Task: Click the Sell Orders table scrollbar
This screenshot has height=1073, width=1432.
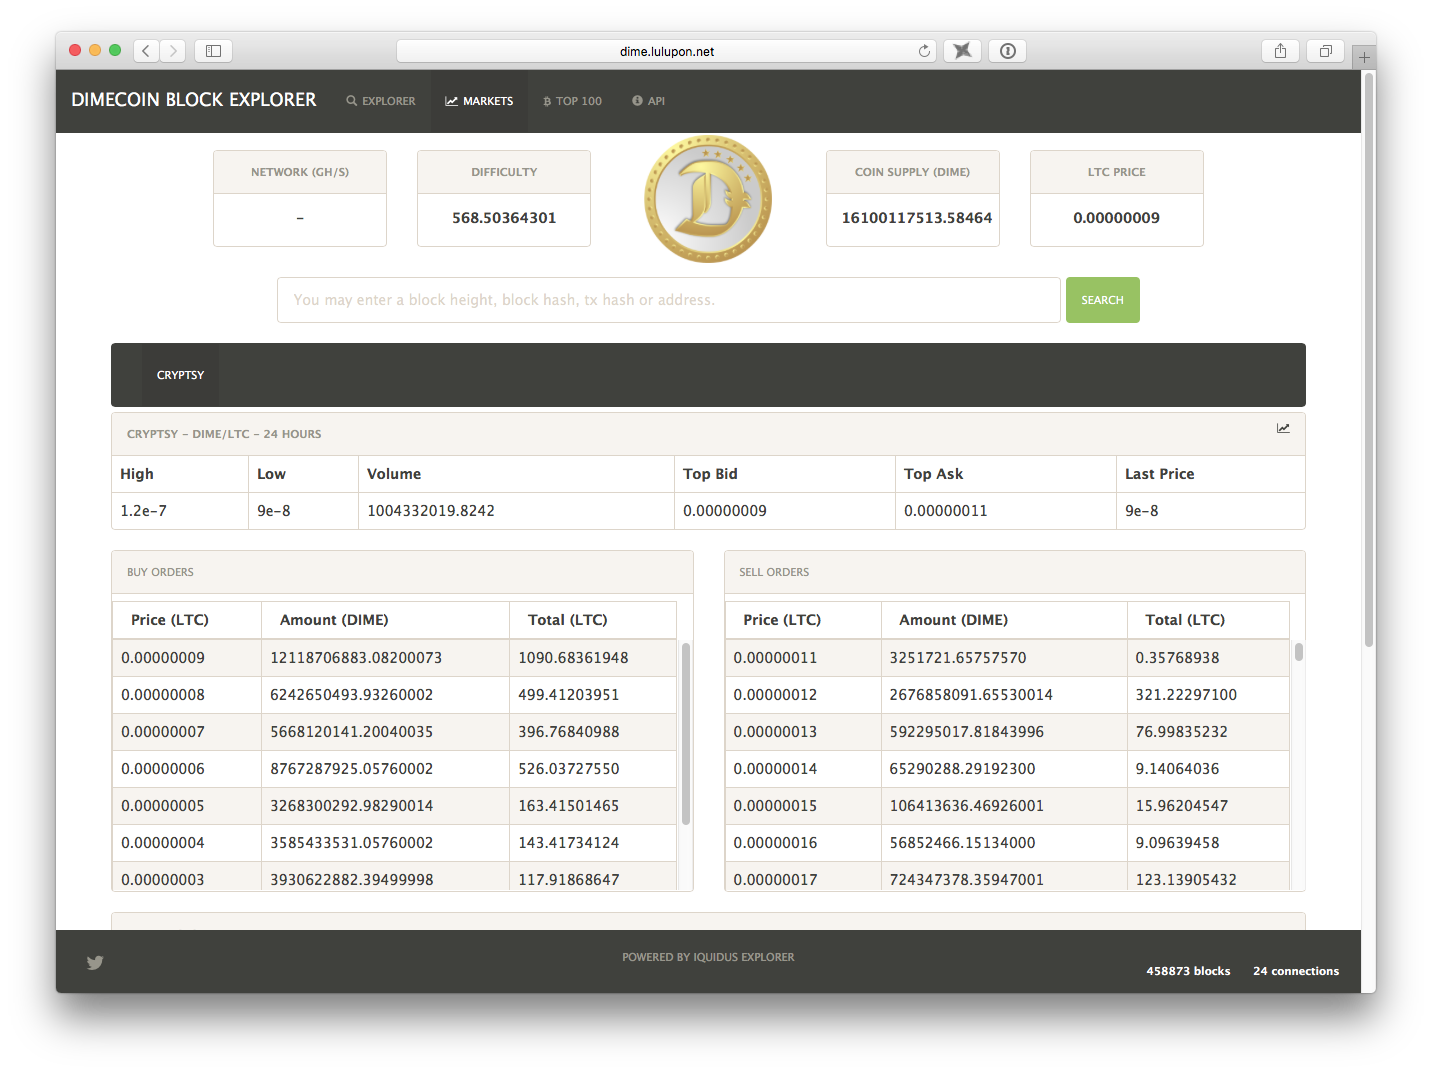Action: pos(1298,652)
